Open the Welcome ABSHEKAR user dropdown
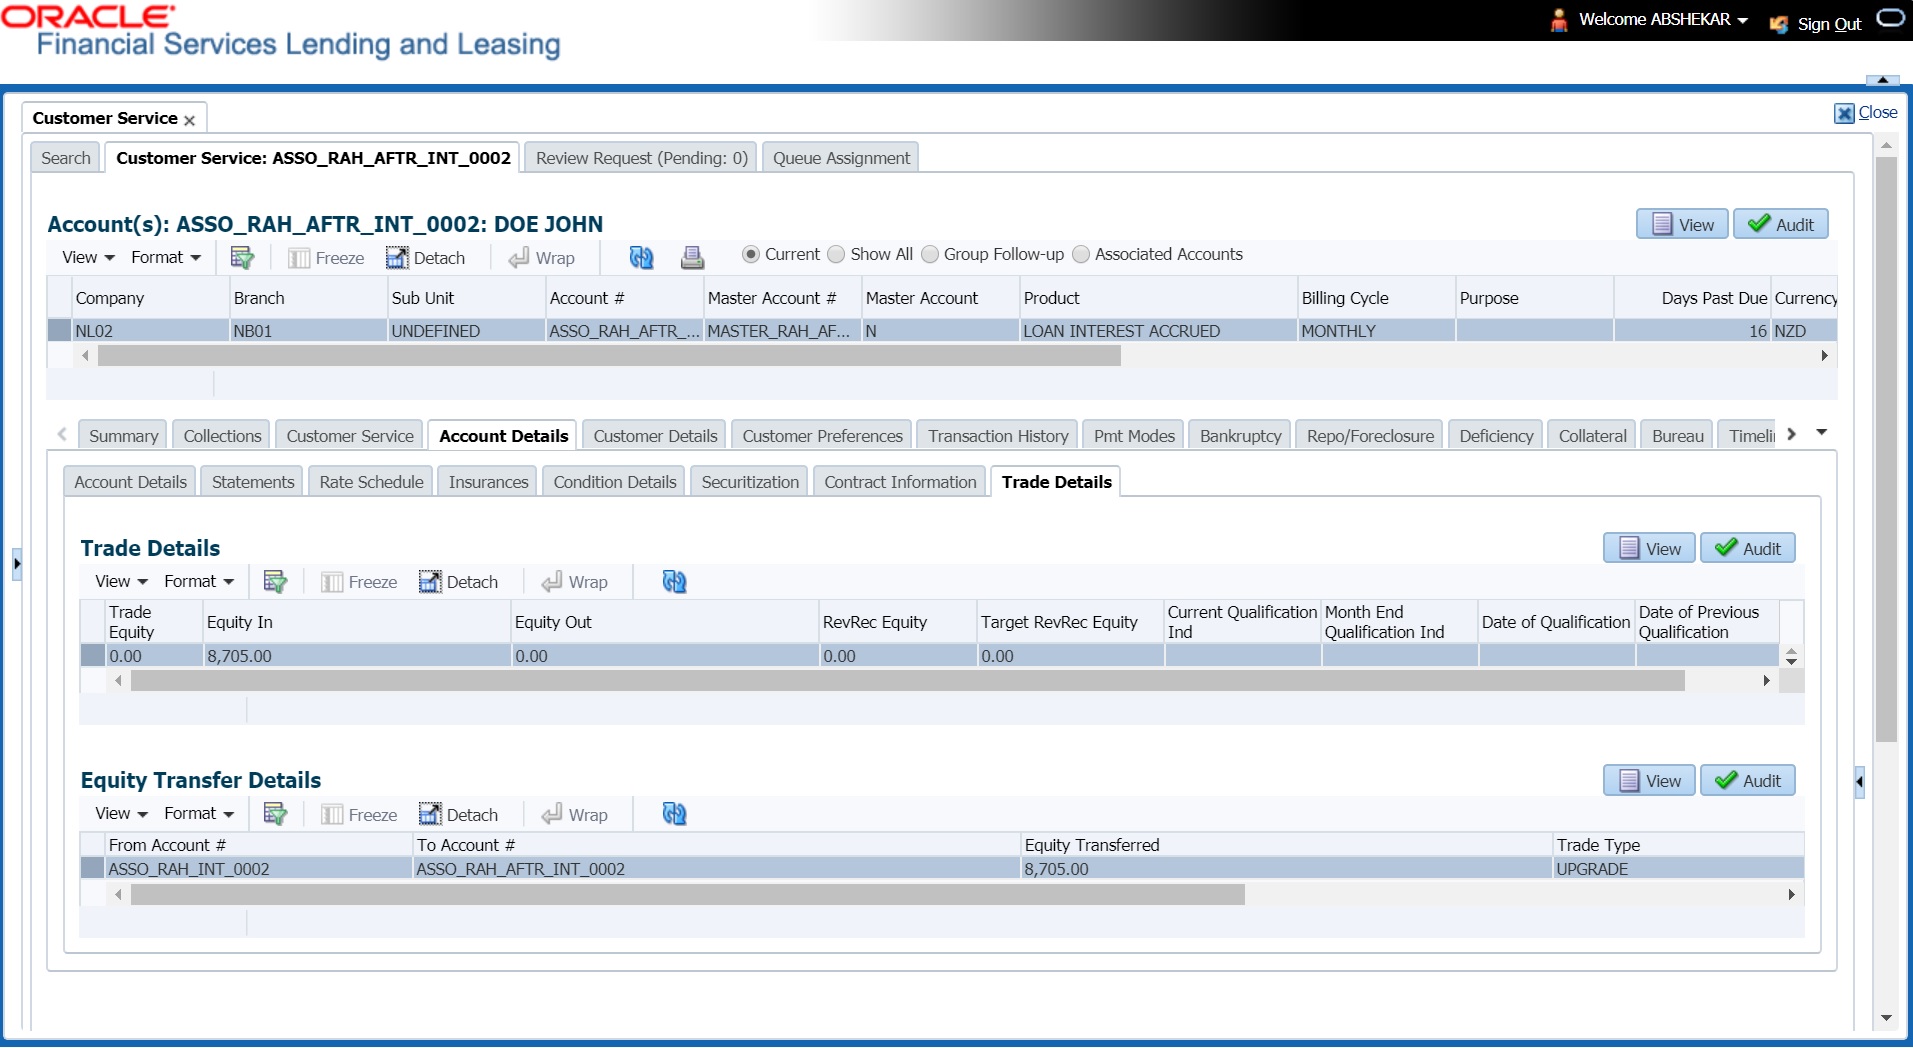The width and height of the screenshot is (1913, 1048). pyautogui.click(x=1664, y=20)
